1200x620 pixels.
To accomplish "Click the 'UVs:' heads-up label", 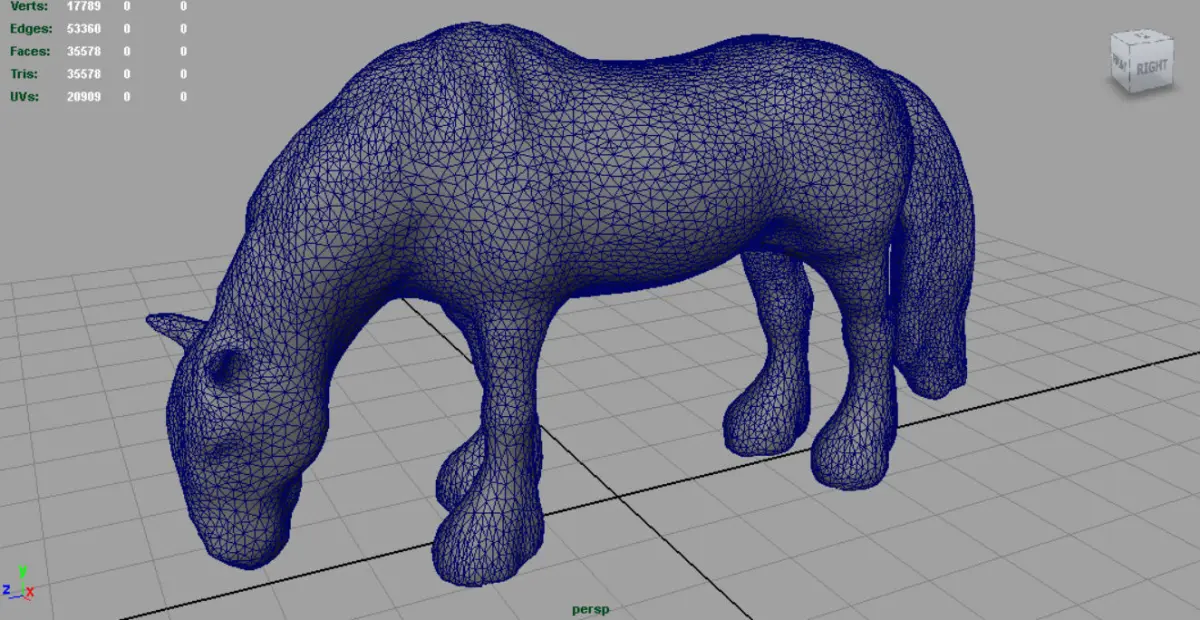I will click(26, 97).
